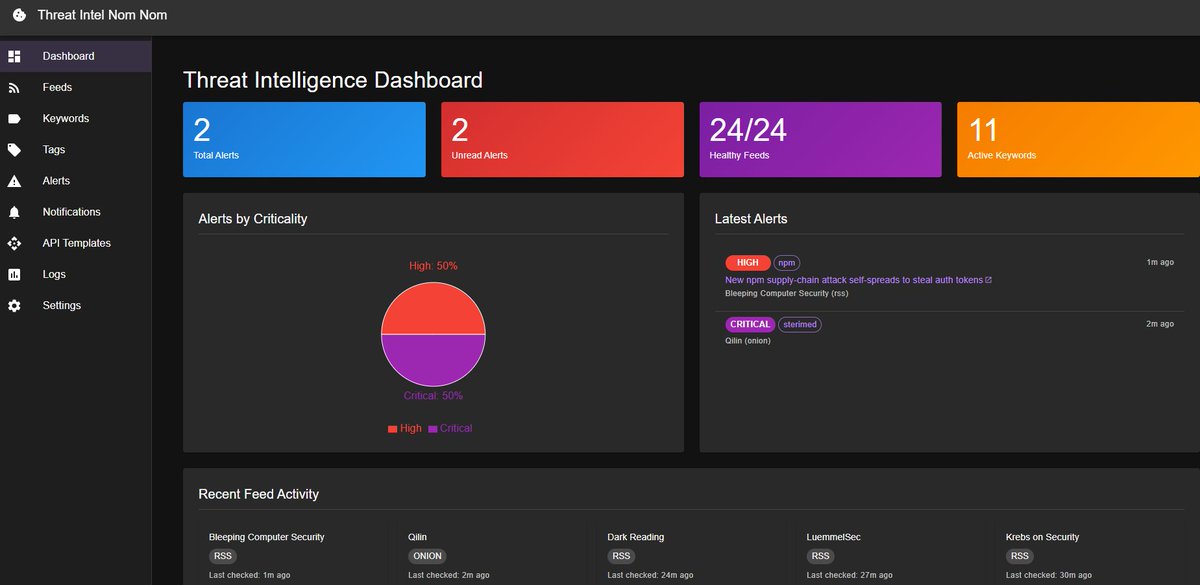Click the Notifications bell icon

pyautogui.click(x=15, y=211)
